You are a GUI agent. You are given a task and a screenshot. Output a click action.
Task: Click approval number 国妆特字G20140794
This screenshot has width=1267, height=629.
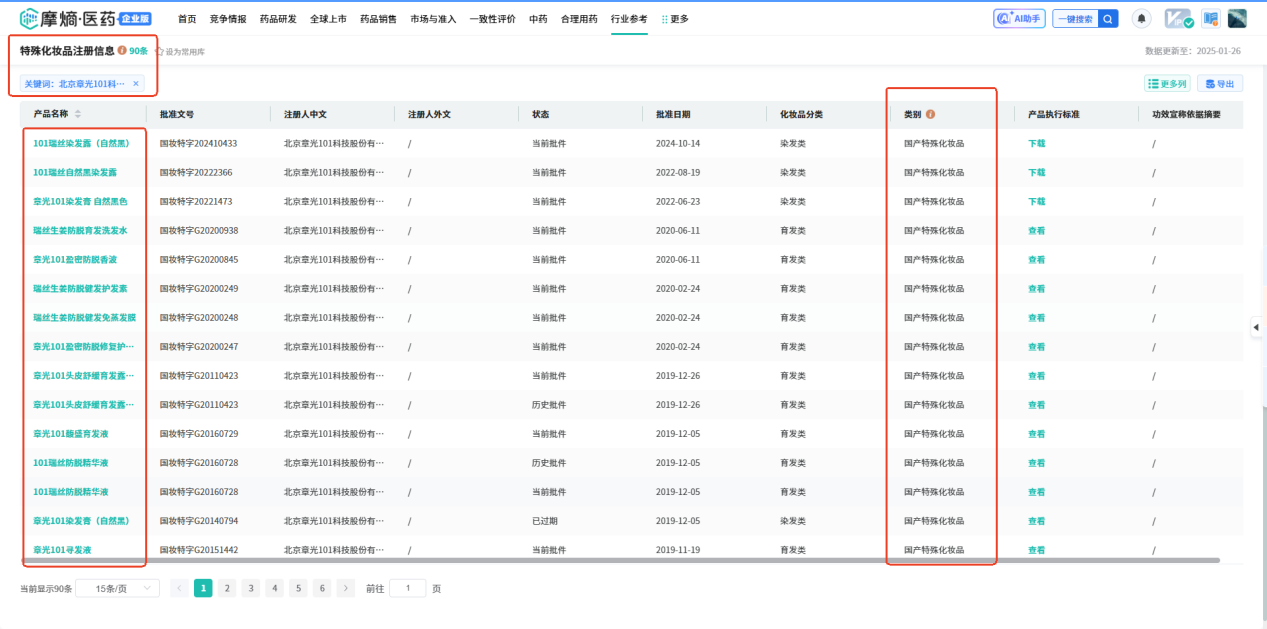click(199, 521)
